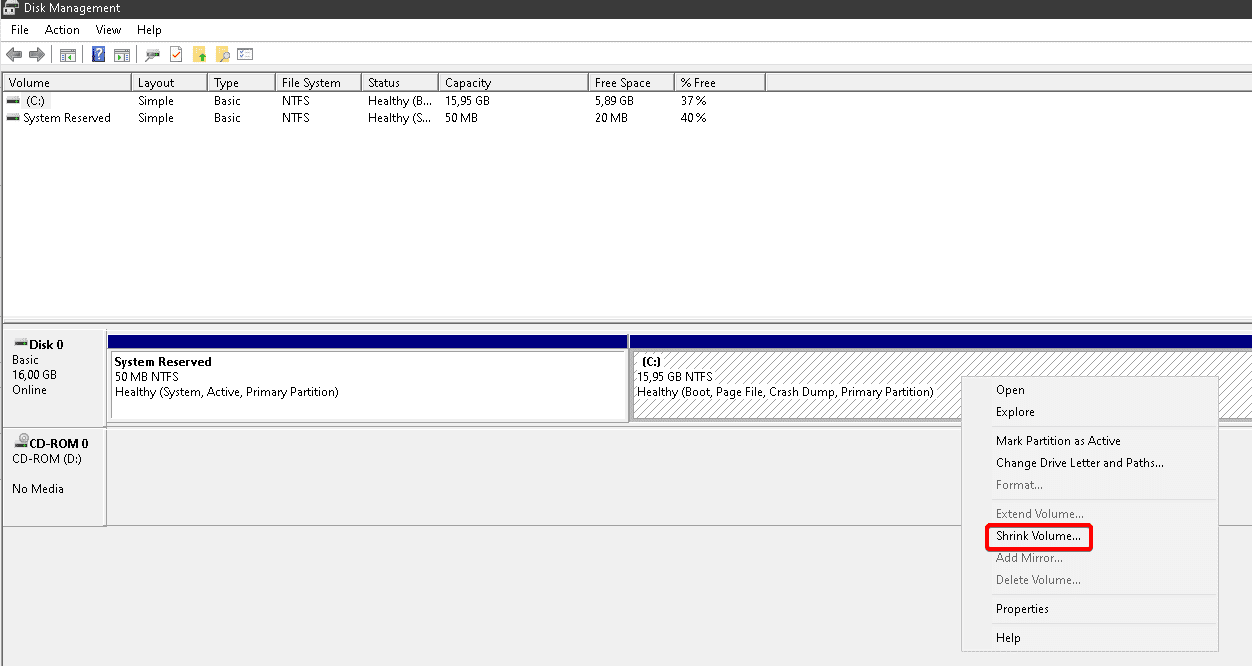Sort by the Layout column header
Viewport: 1252px width, 666px height.
pos(170,83)
